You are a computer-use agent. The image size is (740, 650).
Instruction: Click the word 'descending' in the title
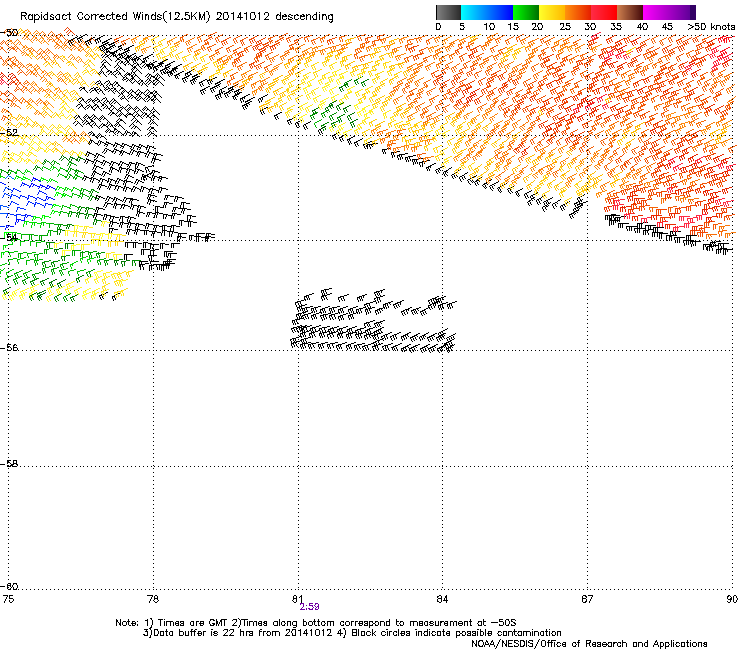304,17
